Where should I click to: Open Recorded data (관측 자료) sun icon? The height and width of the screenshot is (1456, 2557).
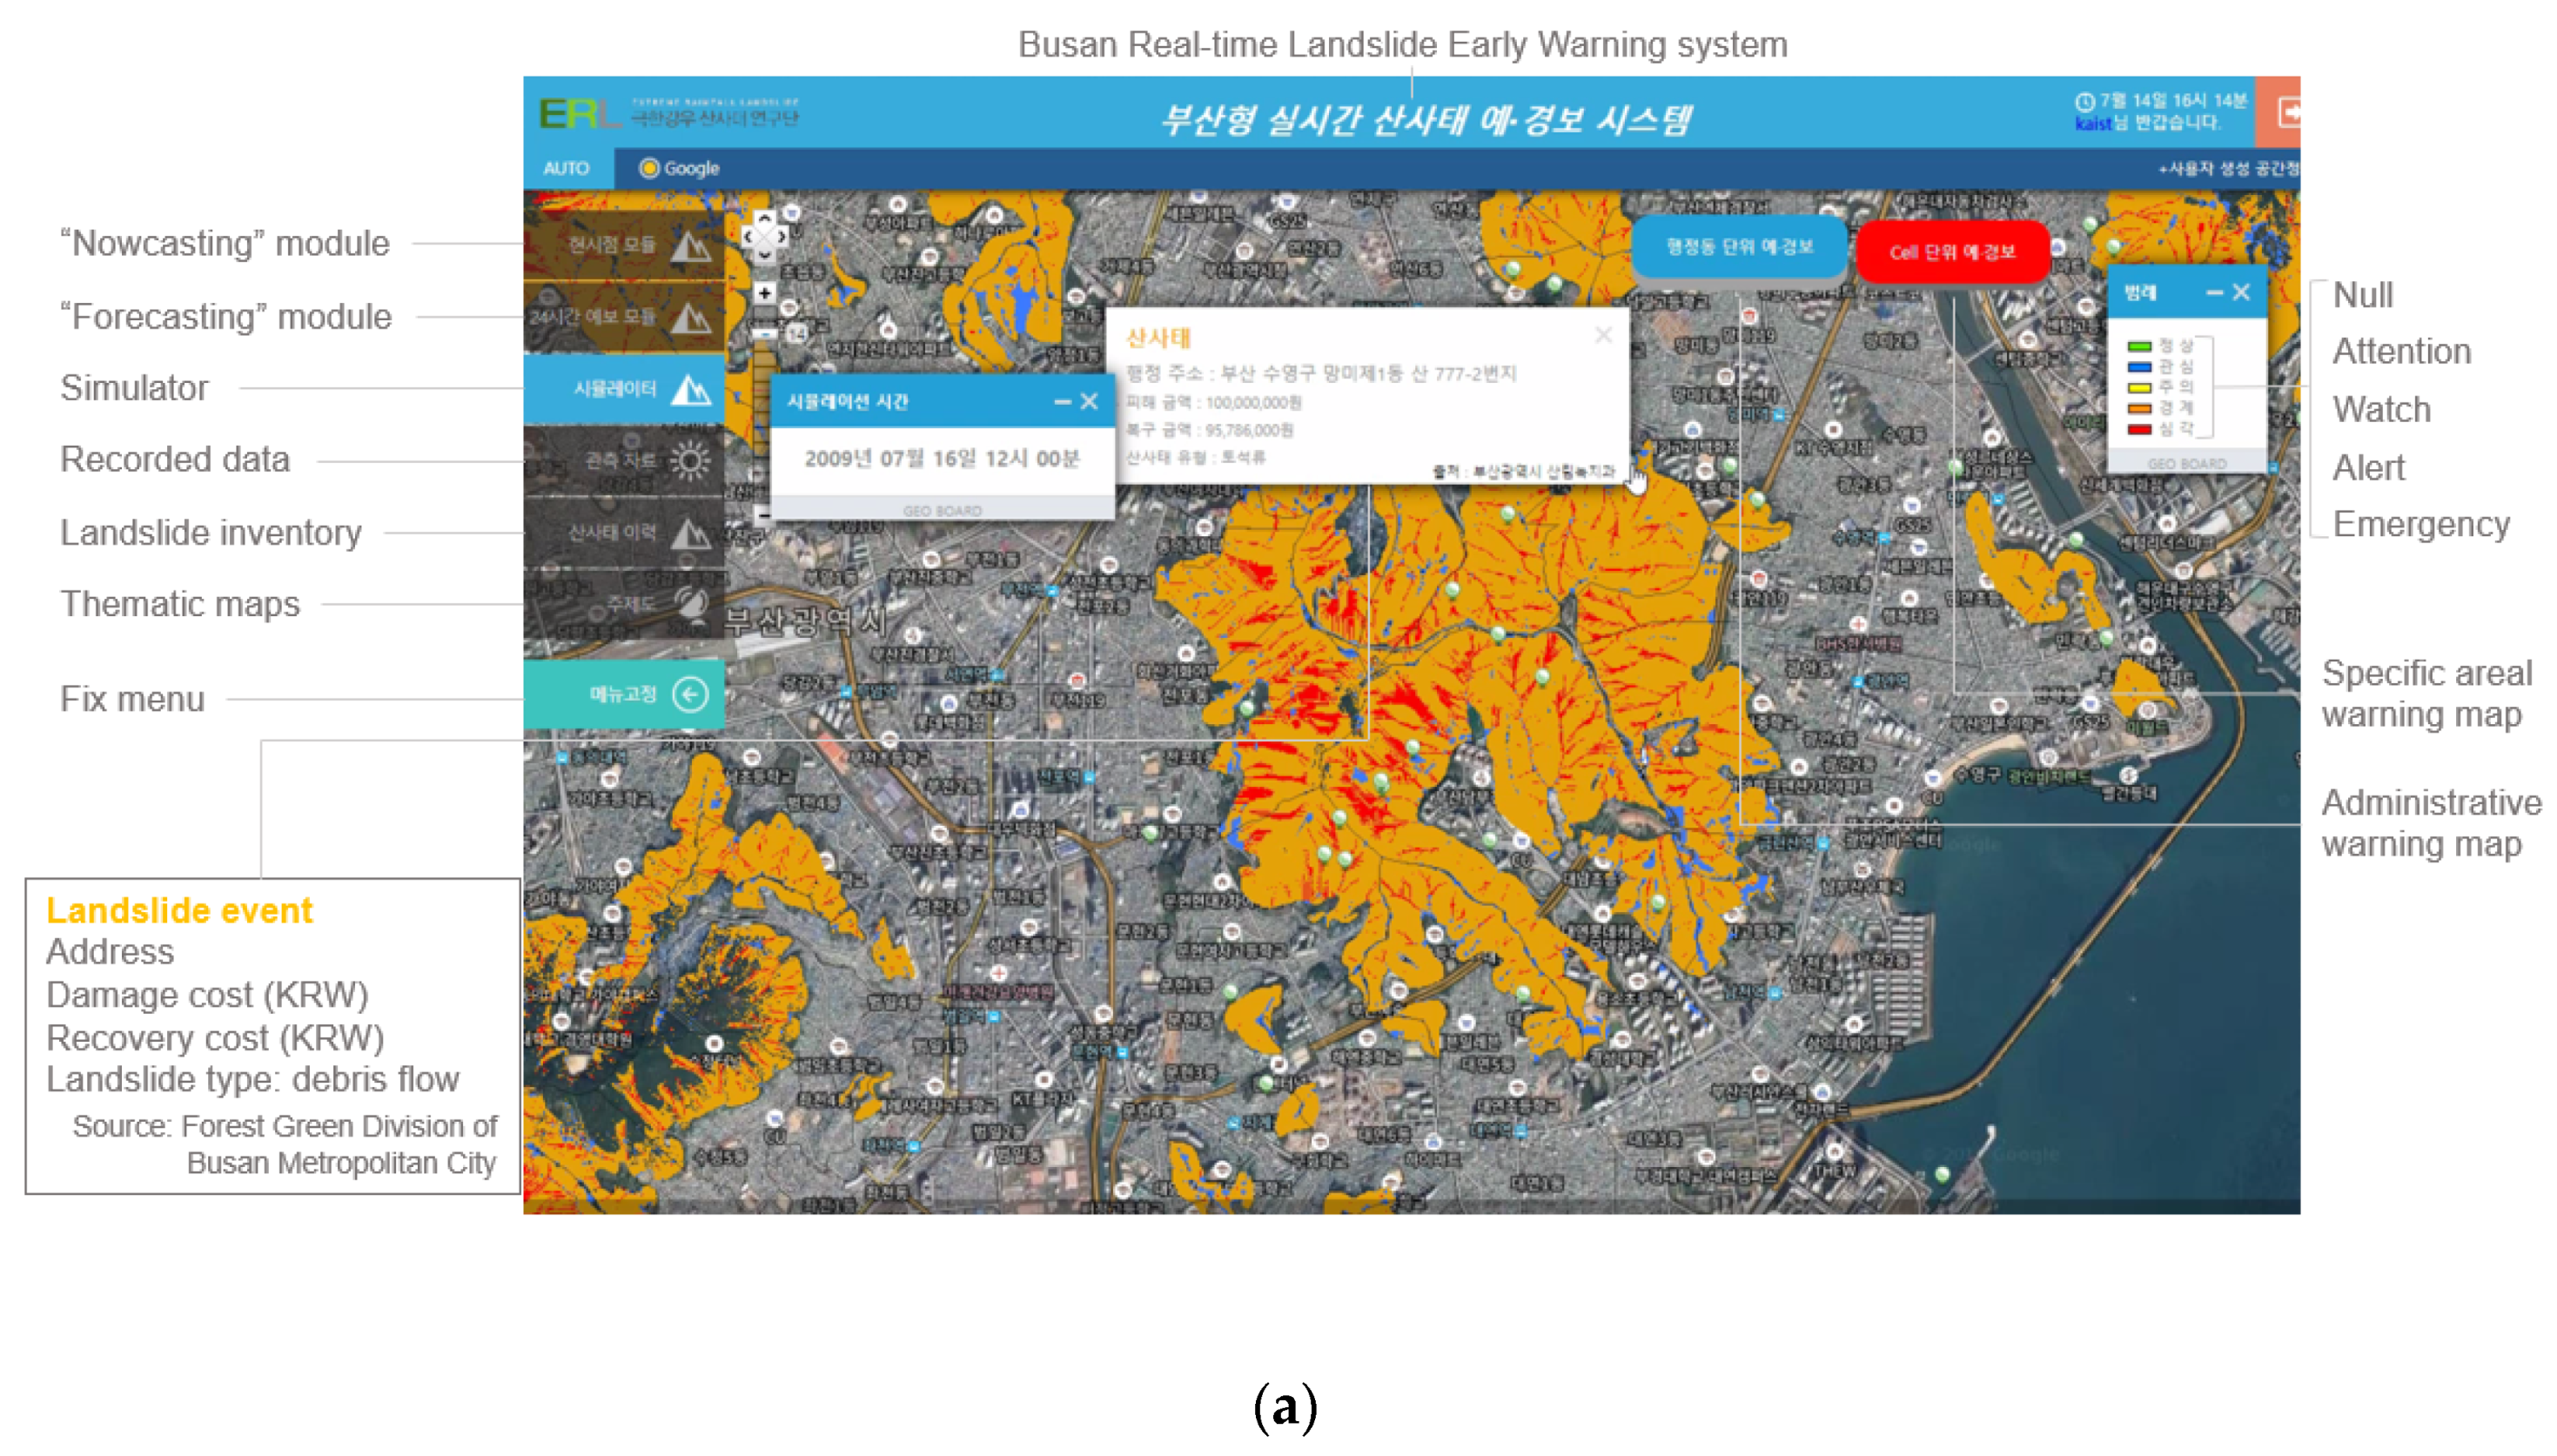click(x=690, y=460)
